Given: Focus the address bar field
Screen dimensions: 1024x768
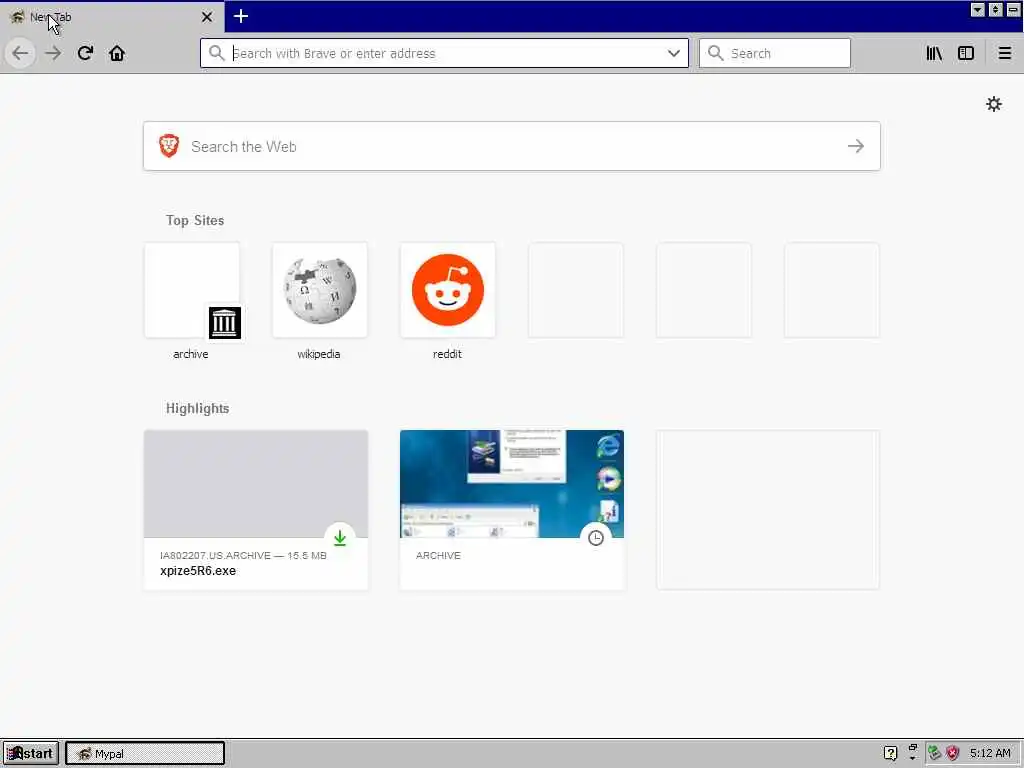Looking at the screenshot, I should pos(444,53).
